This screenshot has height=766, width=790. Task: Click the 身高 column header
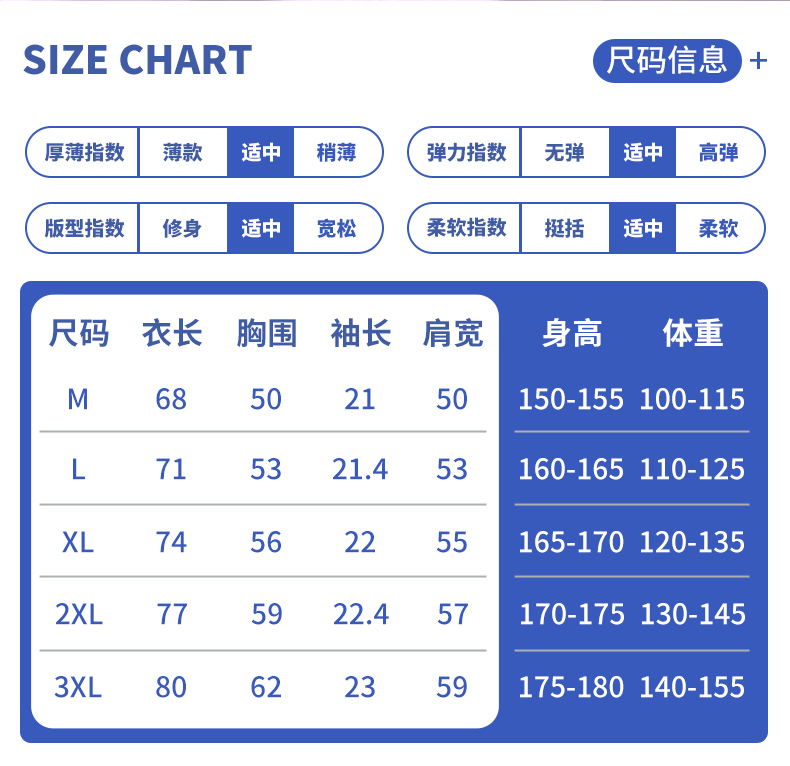(572, 333)
